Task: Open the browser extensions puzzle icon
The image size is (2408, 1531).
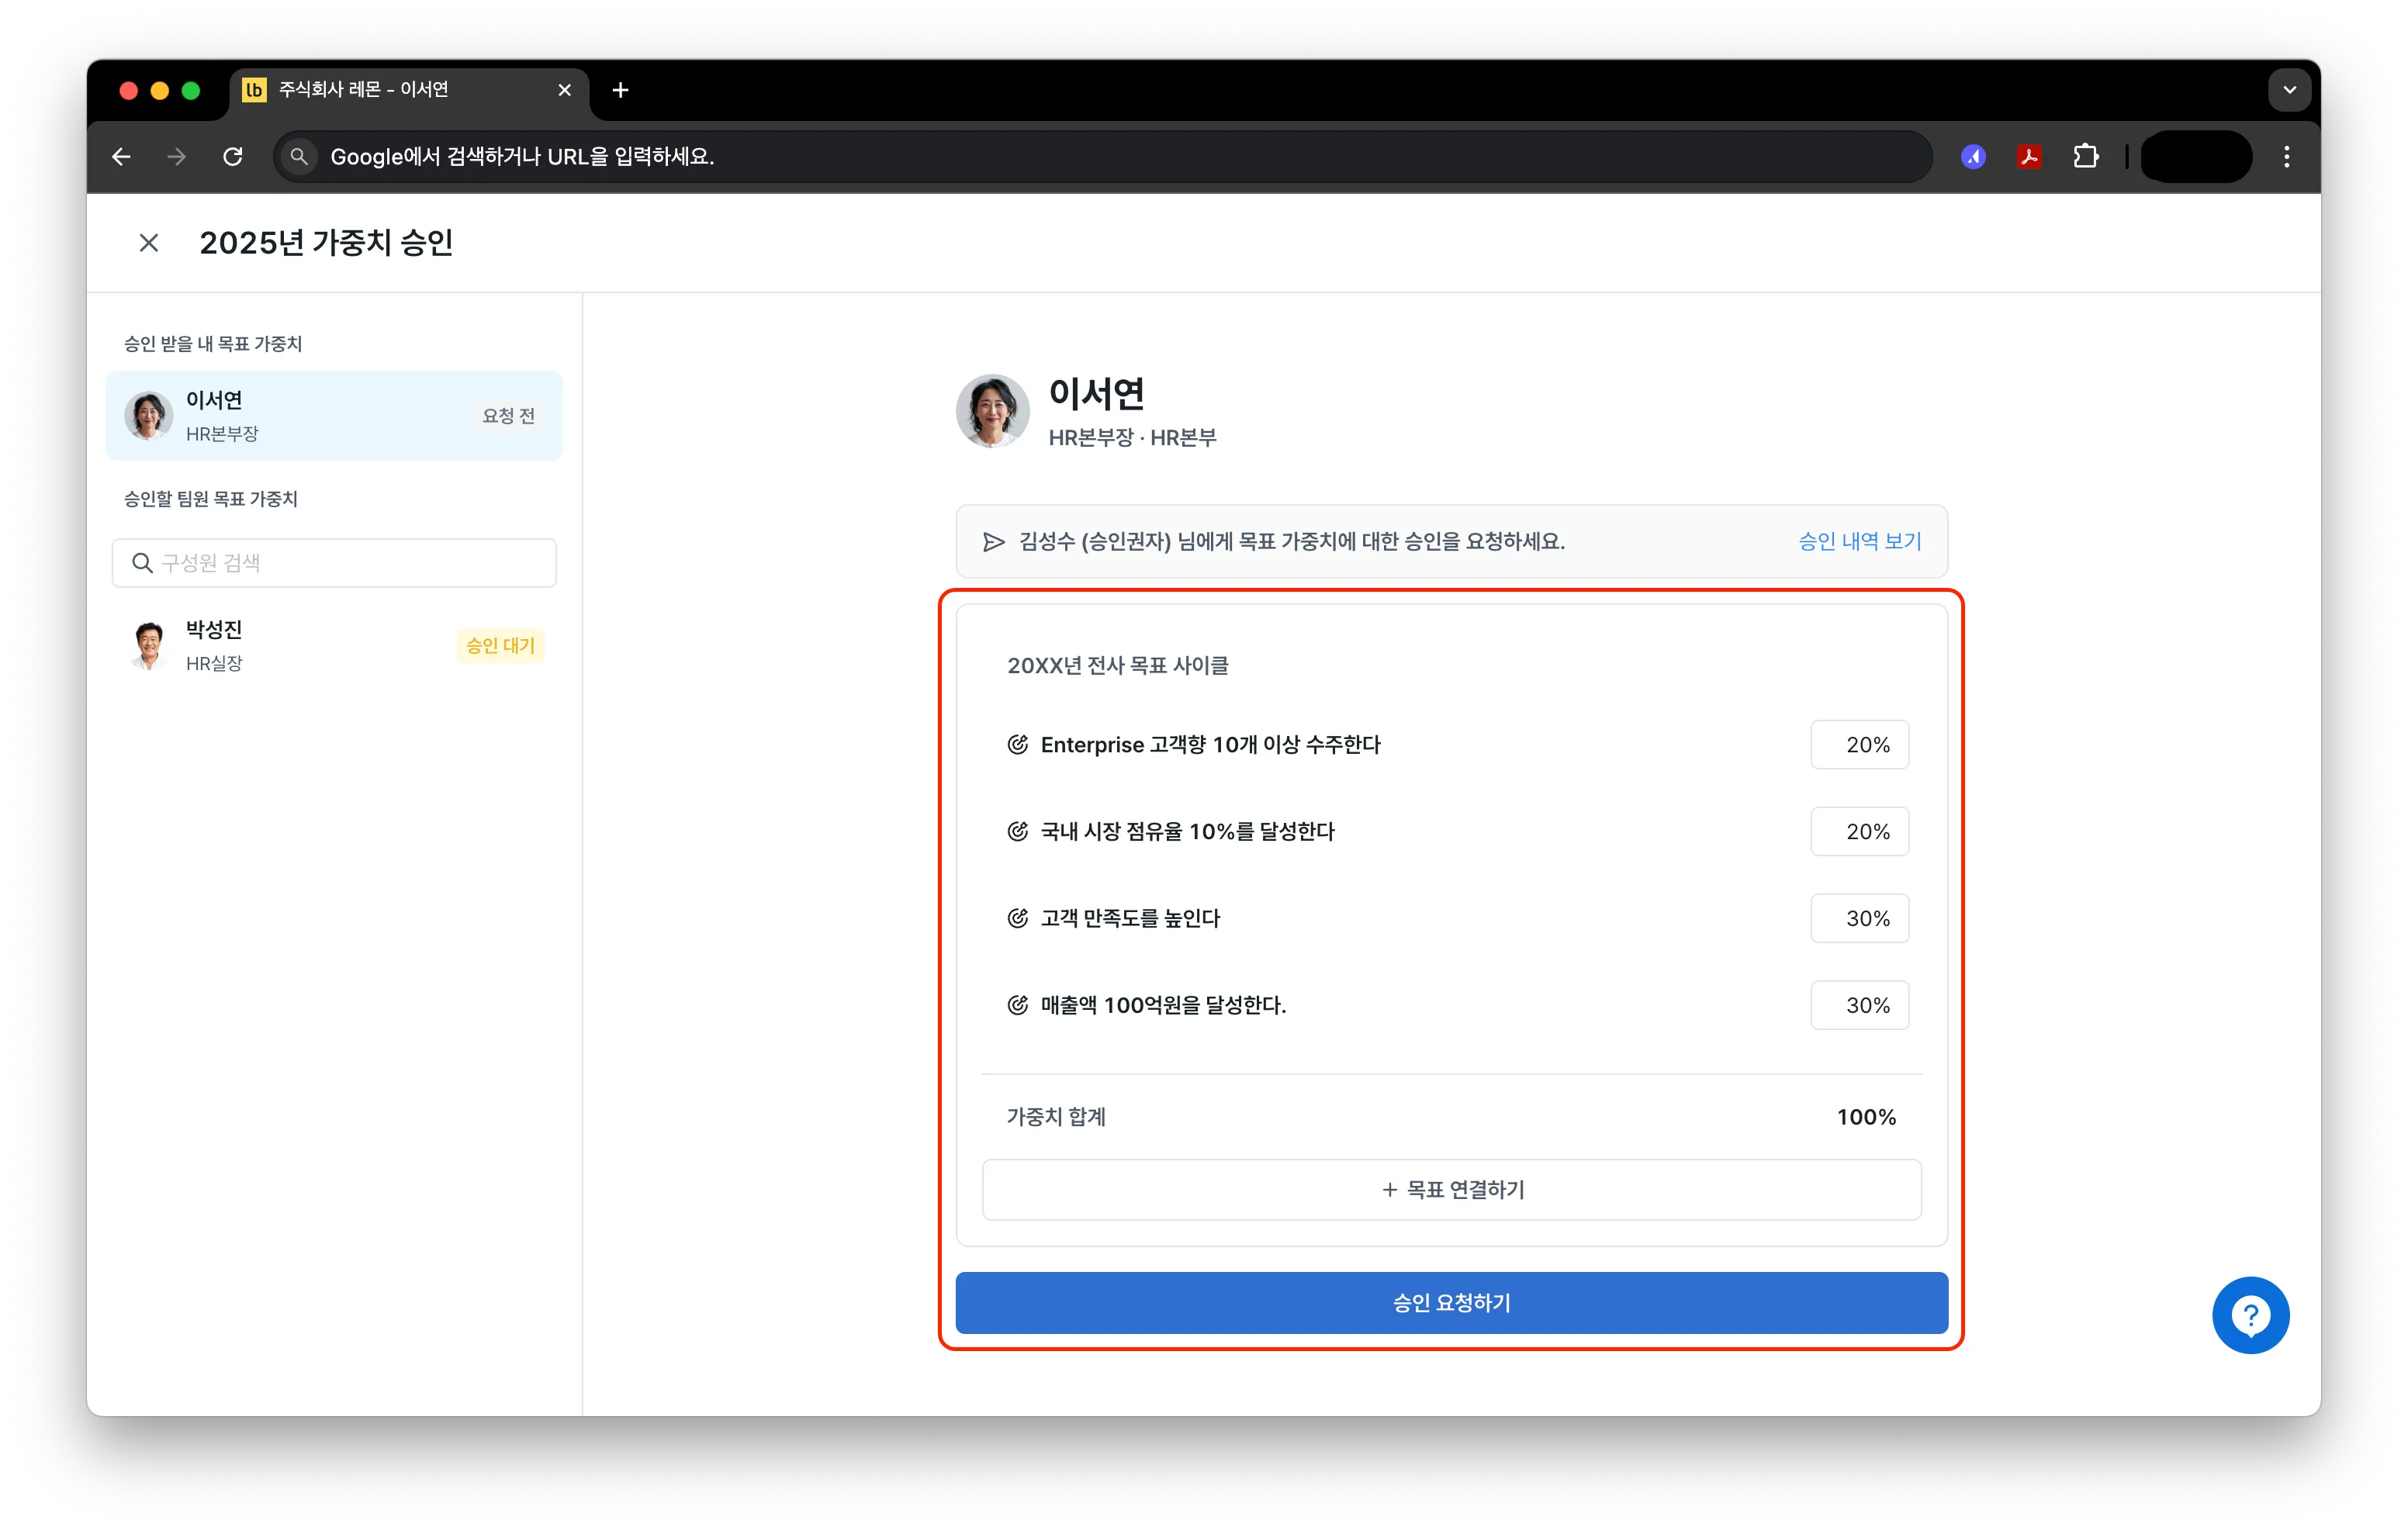Action: coord(2085,157)
